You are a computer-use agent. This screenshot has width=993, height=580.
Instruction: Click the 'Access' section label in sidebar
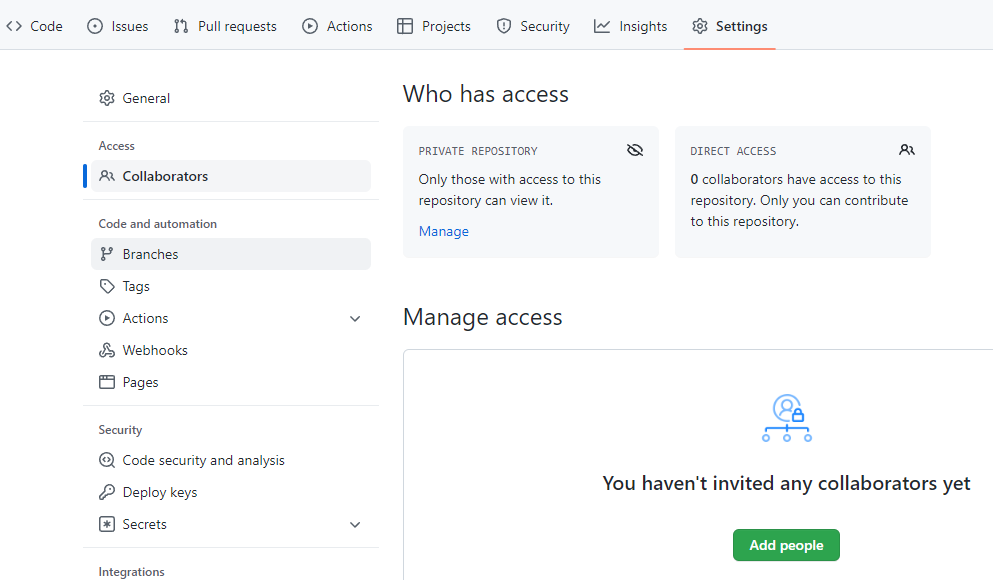point(117,146)
